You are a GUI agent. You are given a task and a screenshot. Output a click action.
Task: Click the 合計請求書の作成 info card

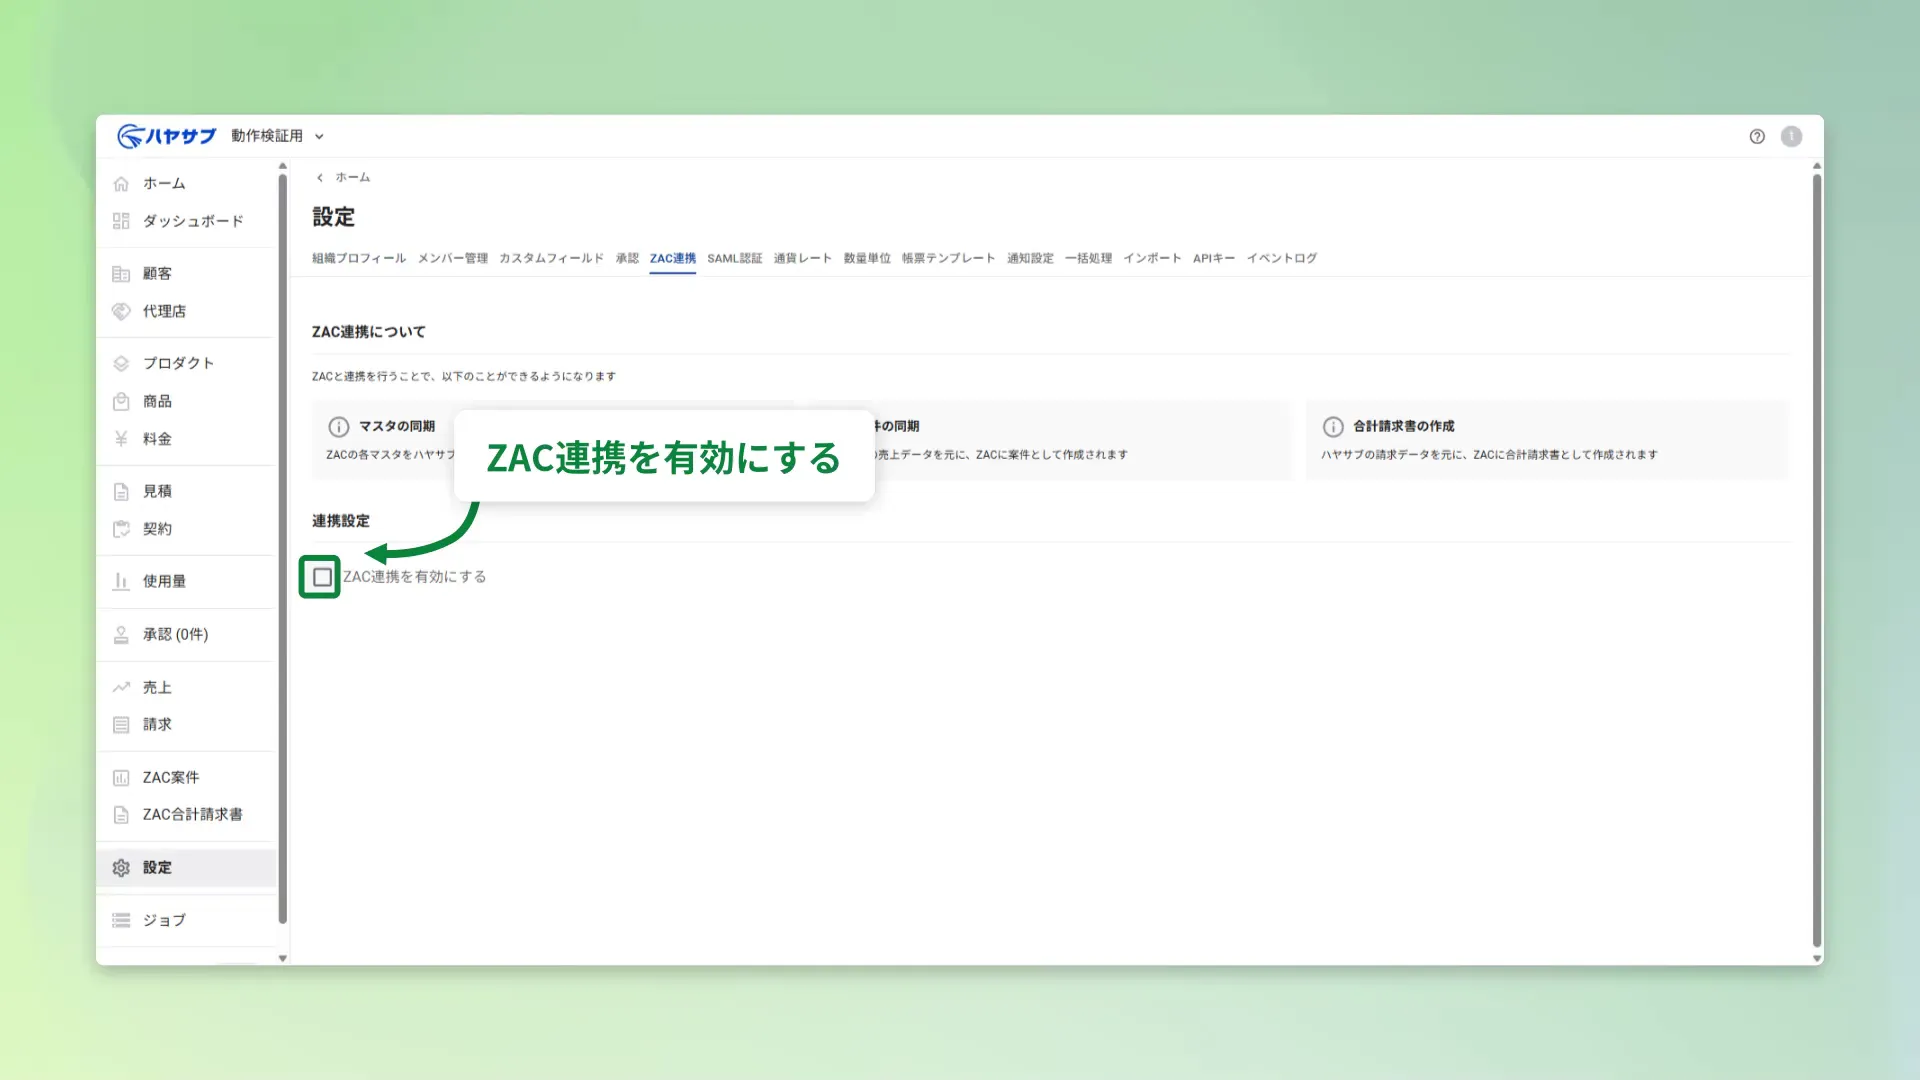click(1547, 440)
